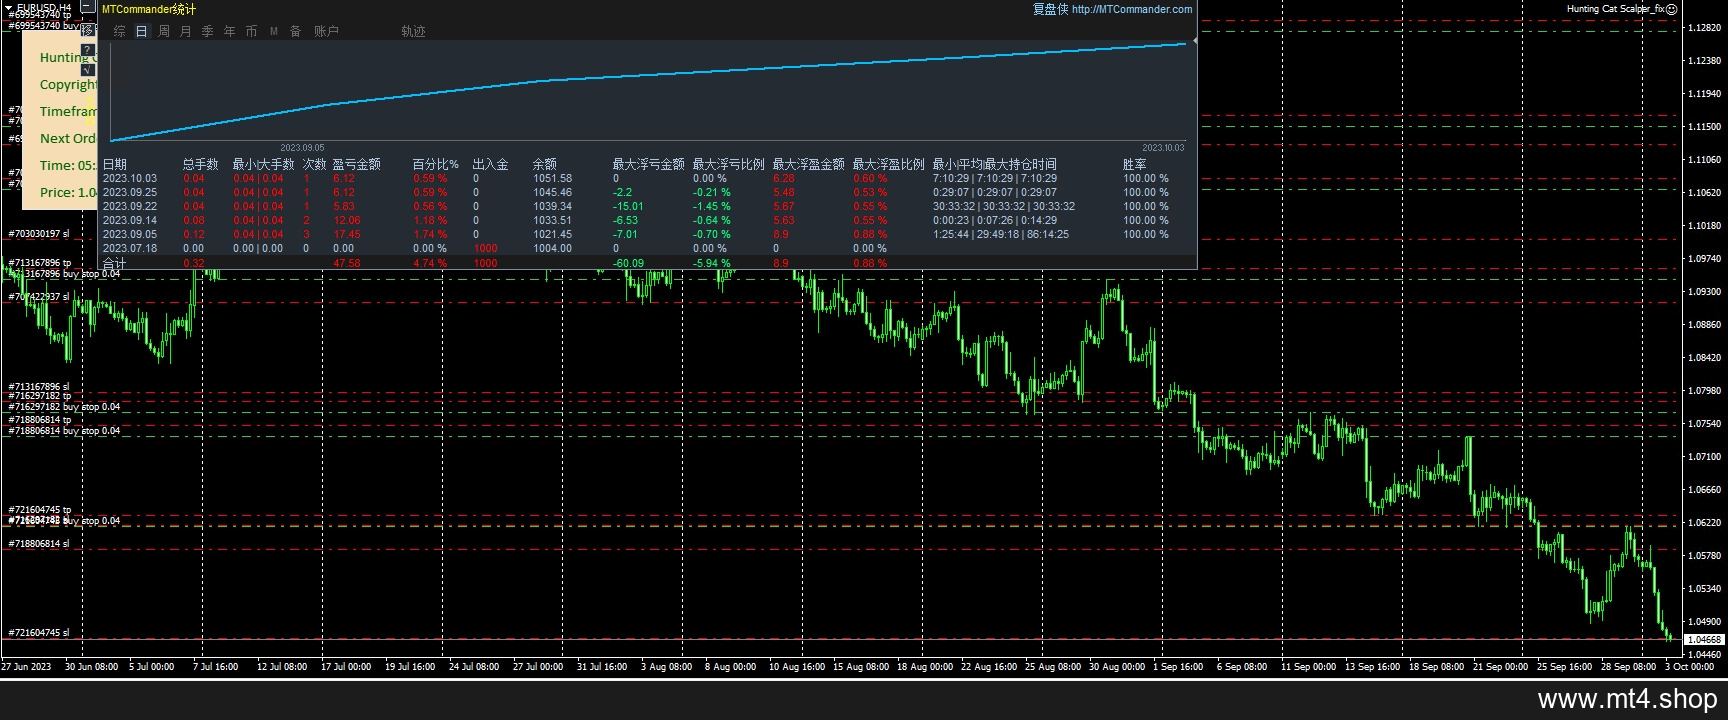Screen dimensions: 1728x720
Task: Open the 账户 account tab
Action: click(x=326, y=31)
